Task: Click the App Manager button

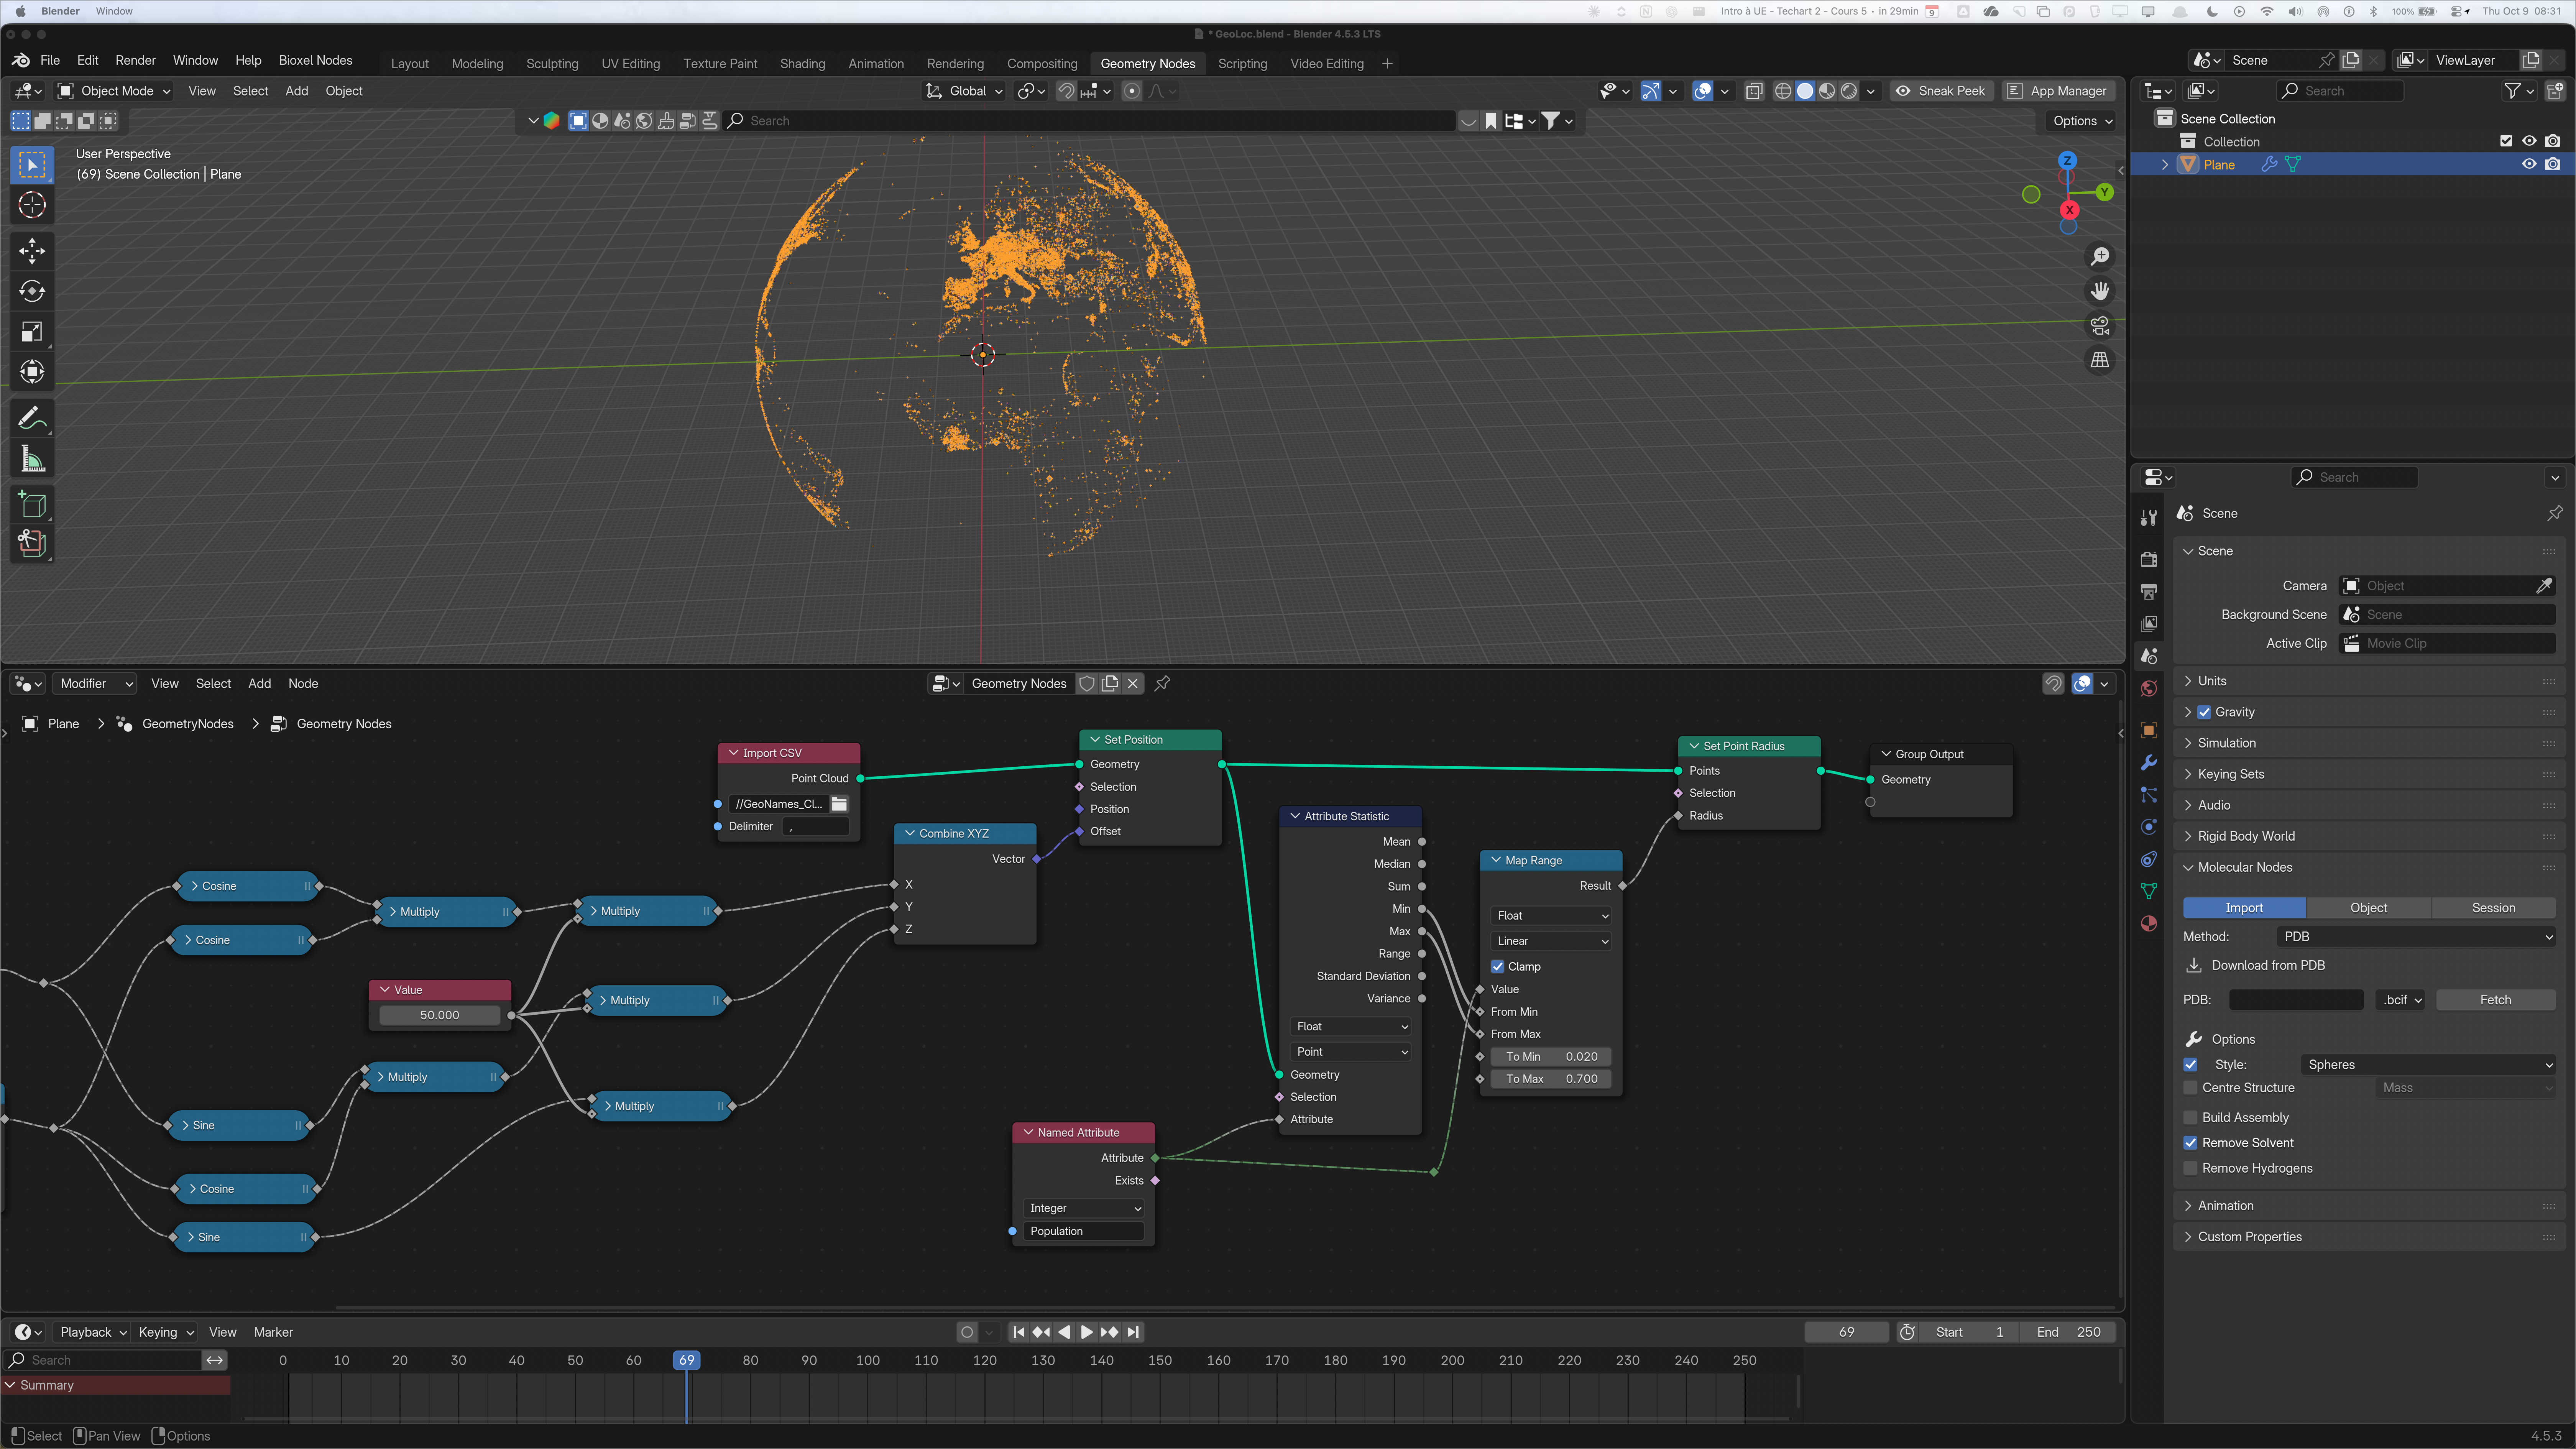Action: click(2058, 91)
